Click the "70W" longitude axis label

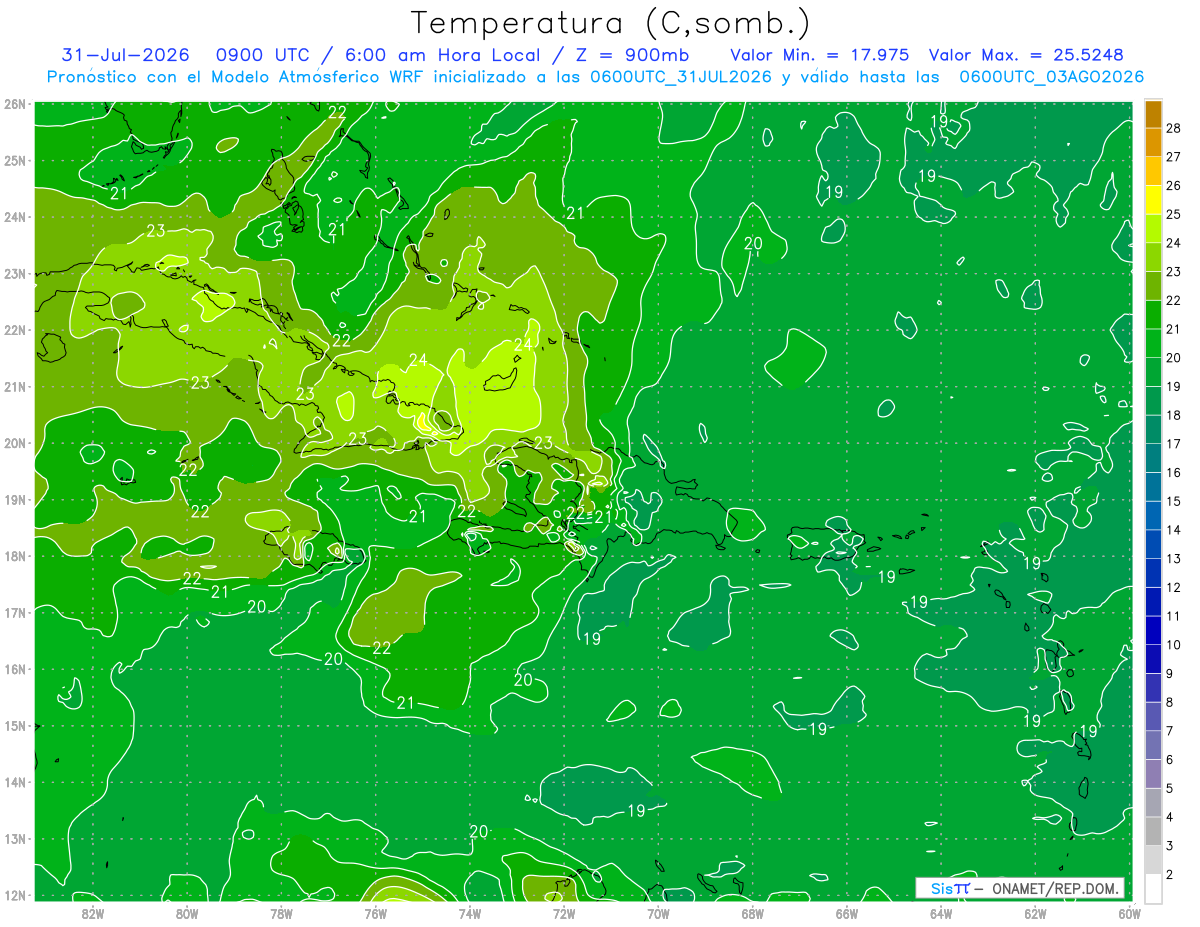[658, 913]
